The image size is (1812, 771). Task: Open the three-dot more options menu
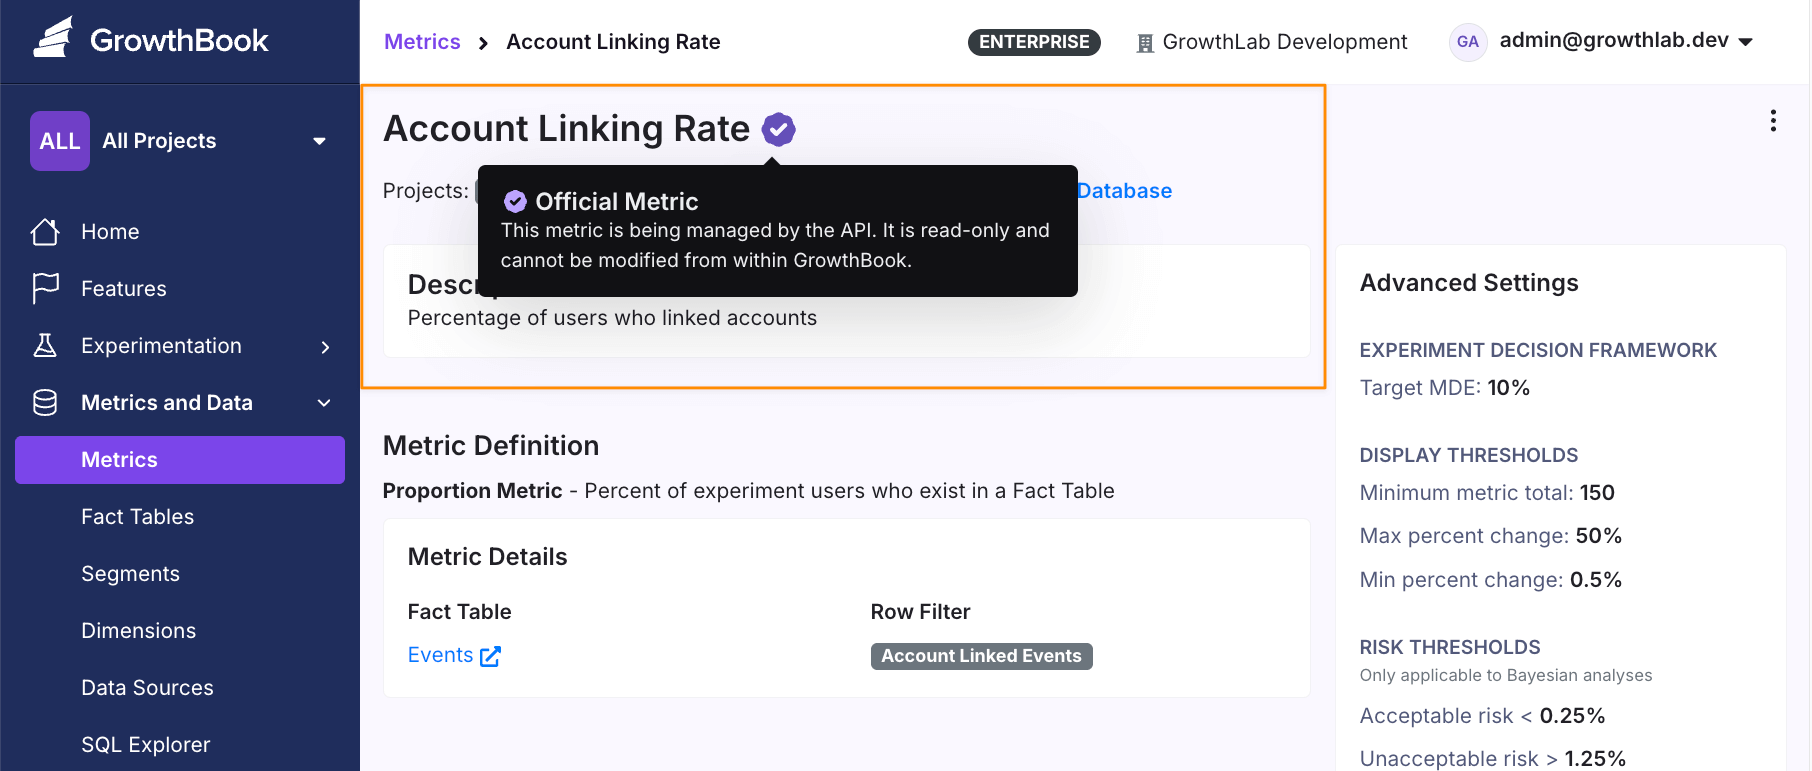coord(1773,121)
